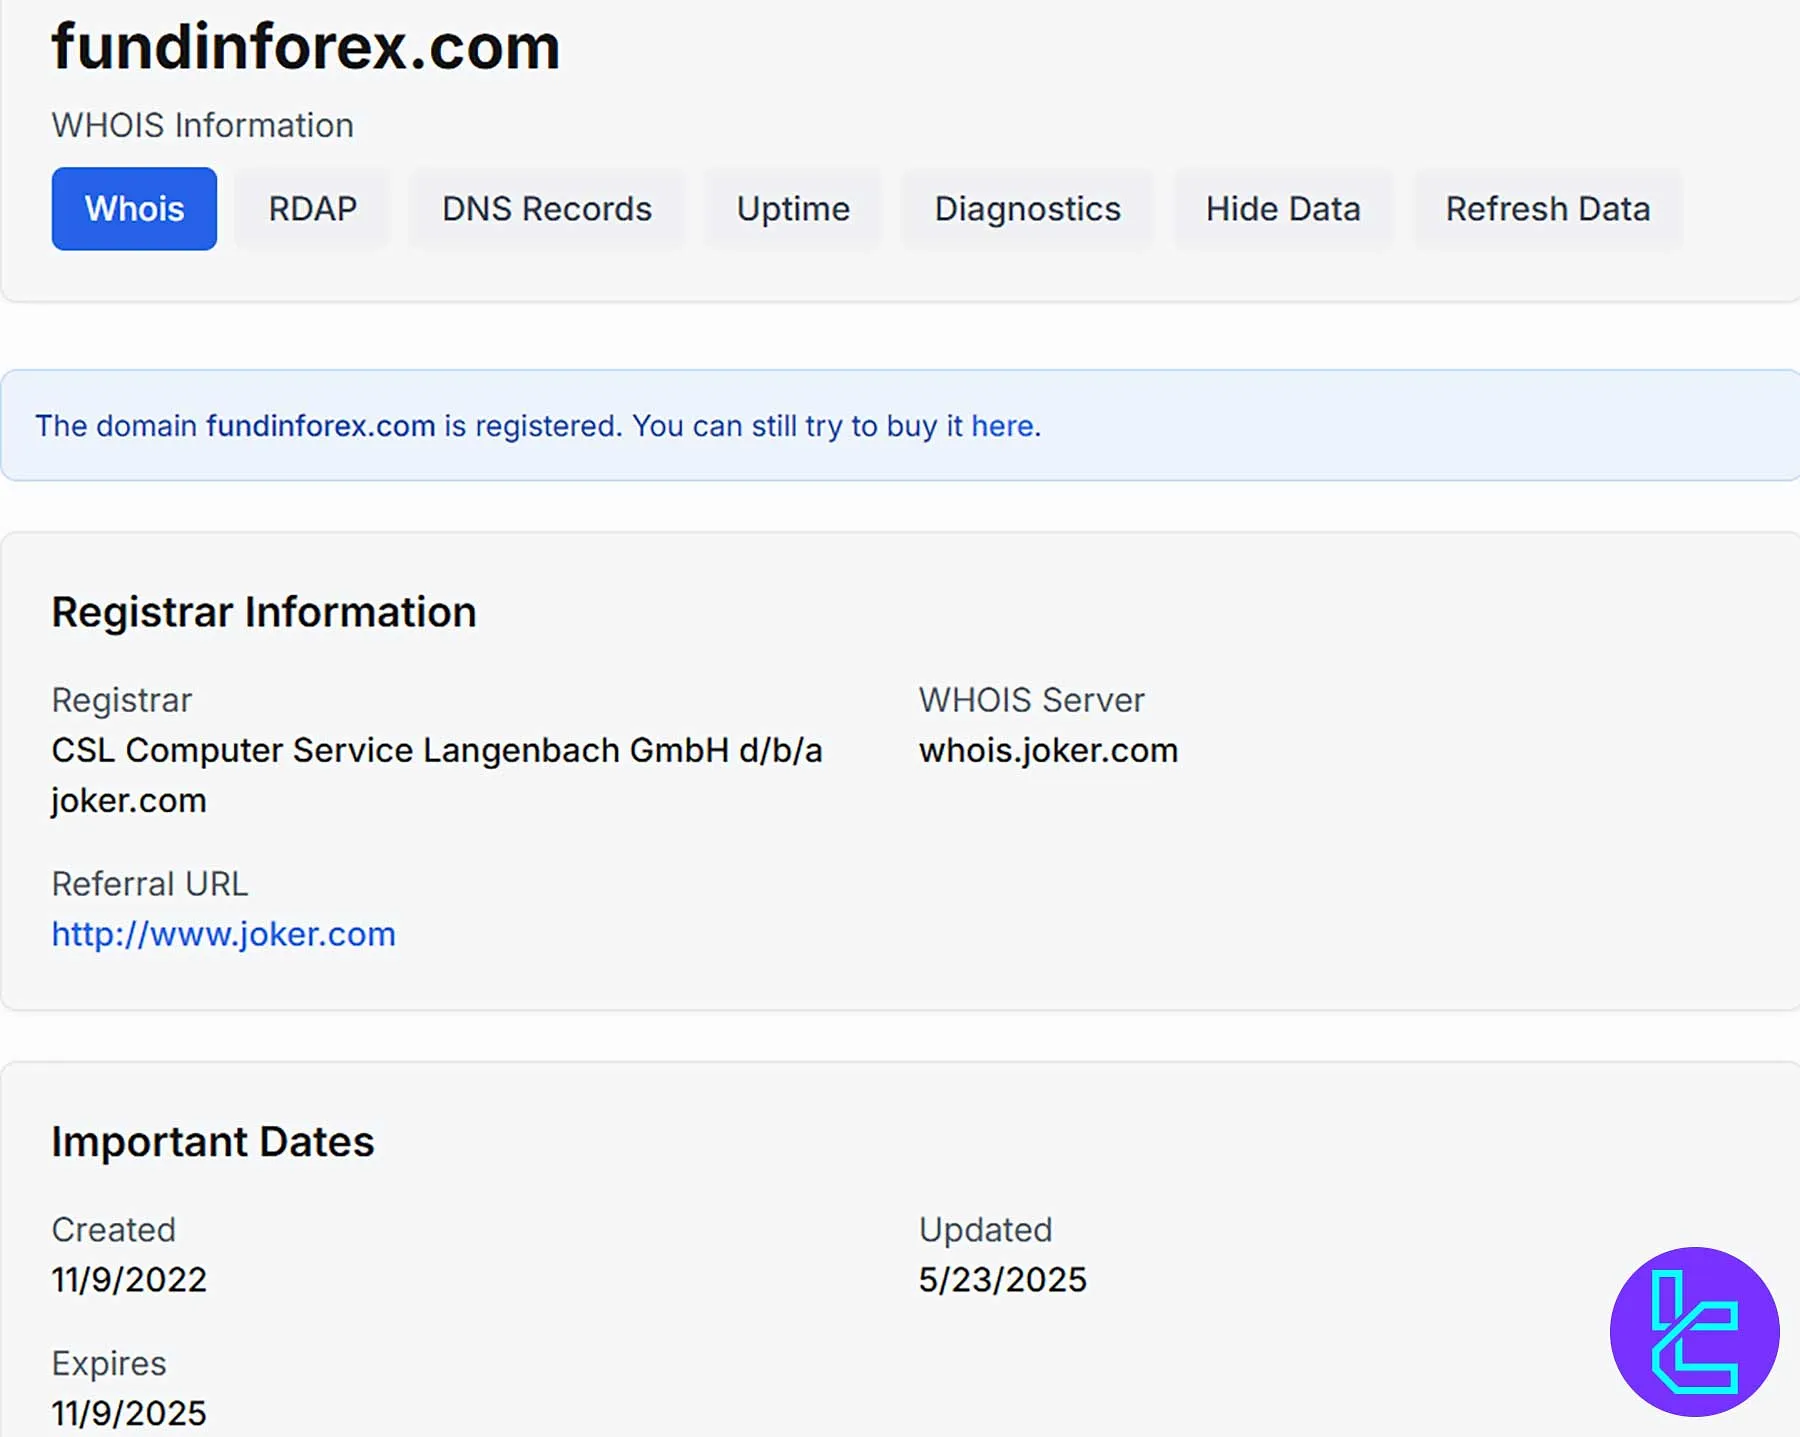Screen dimensions: 1800x1437
Task: Open the http://www.joker.com referral URL
Action: coord(223,934)
